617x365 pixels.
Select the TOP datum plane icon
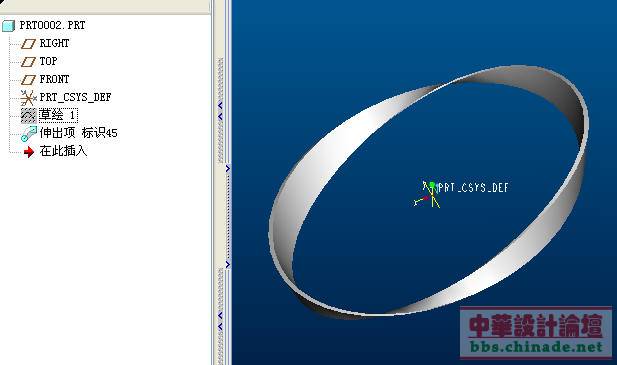(28, 62)
